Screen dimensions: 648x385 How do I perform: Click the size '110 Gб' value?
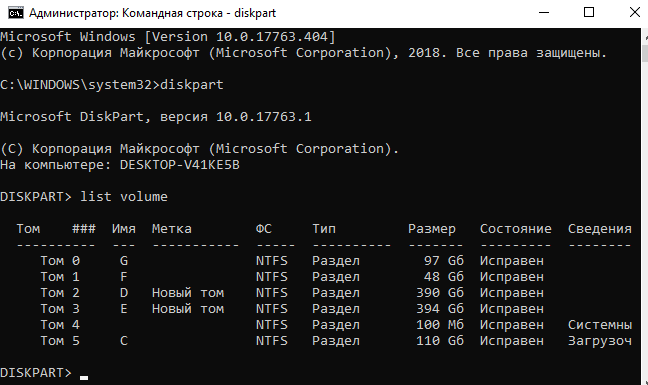pos(440,341)
